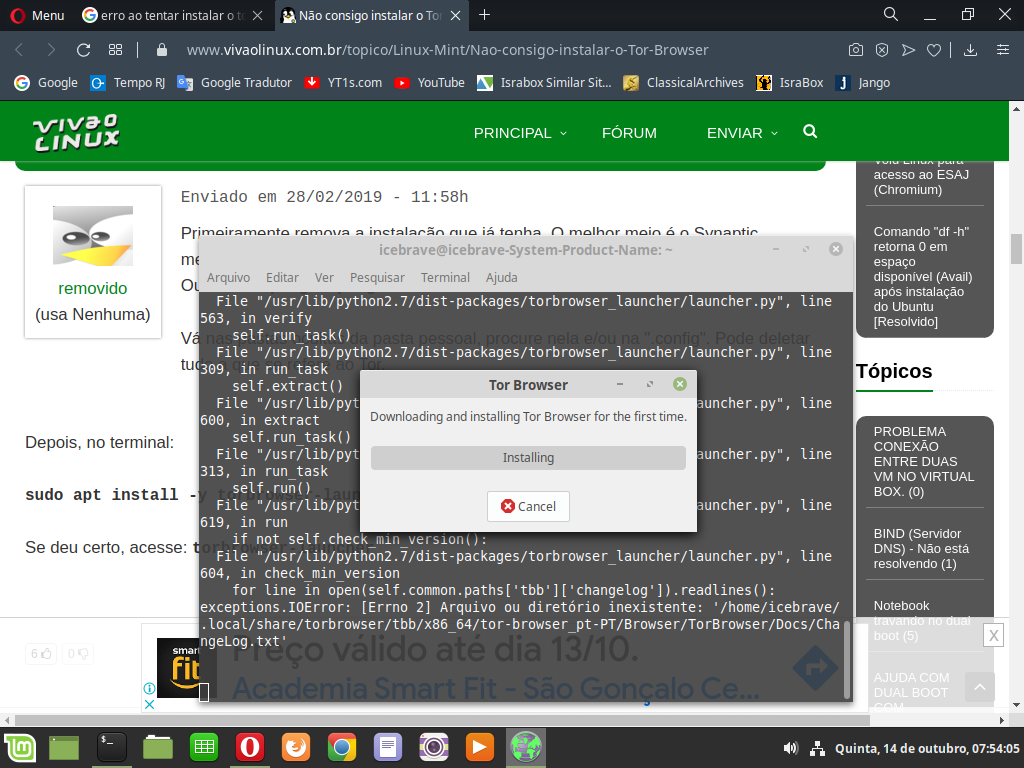Viewport: 1024px width, 768px height.
Task: Expand the ENVIAR dropdown menu
Action: (x=742, y=133)
